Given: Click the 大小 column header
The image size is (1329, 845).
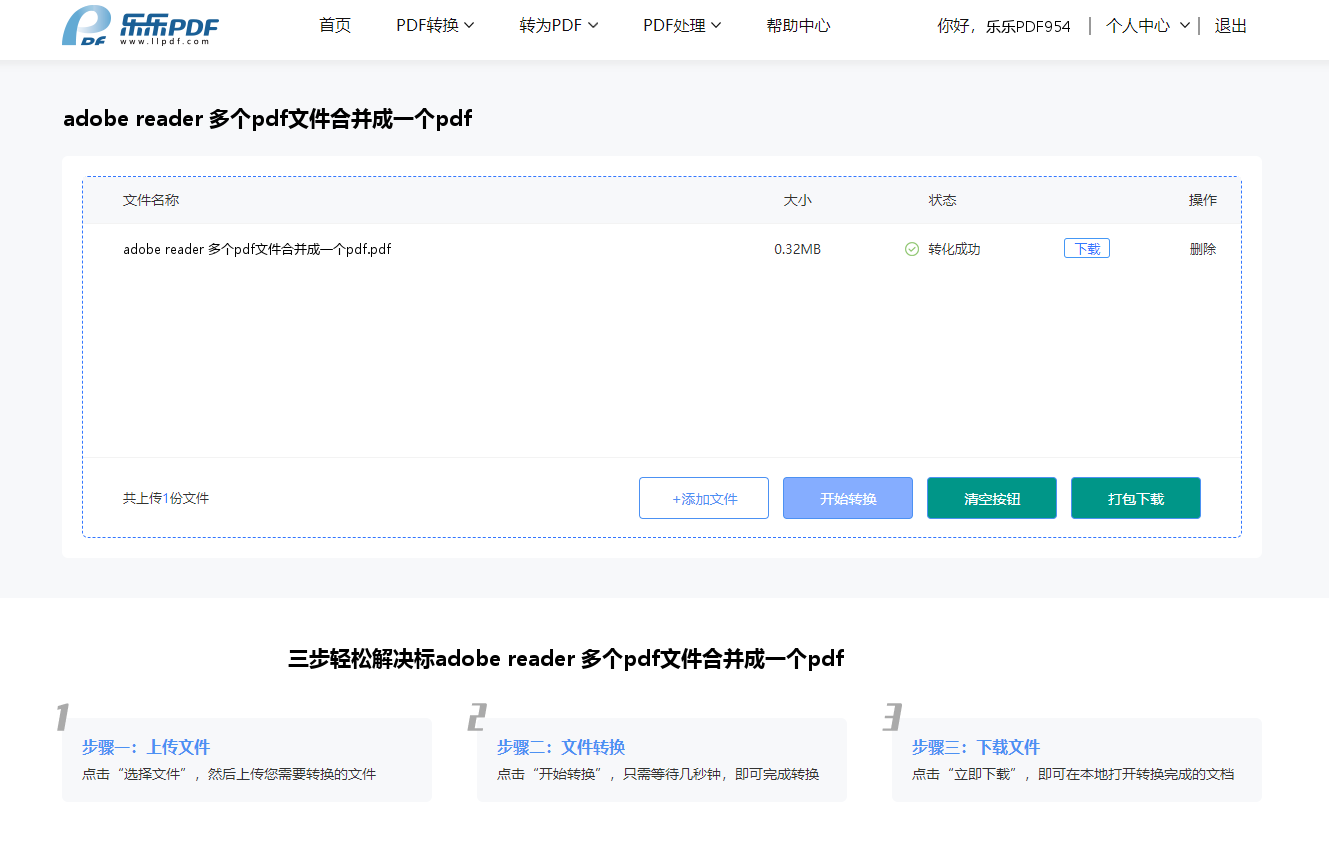Looking at the screenshot, I should click(x=797, y=200).
